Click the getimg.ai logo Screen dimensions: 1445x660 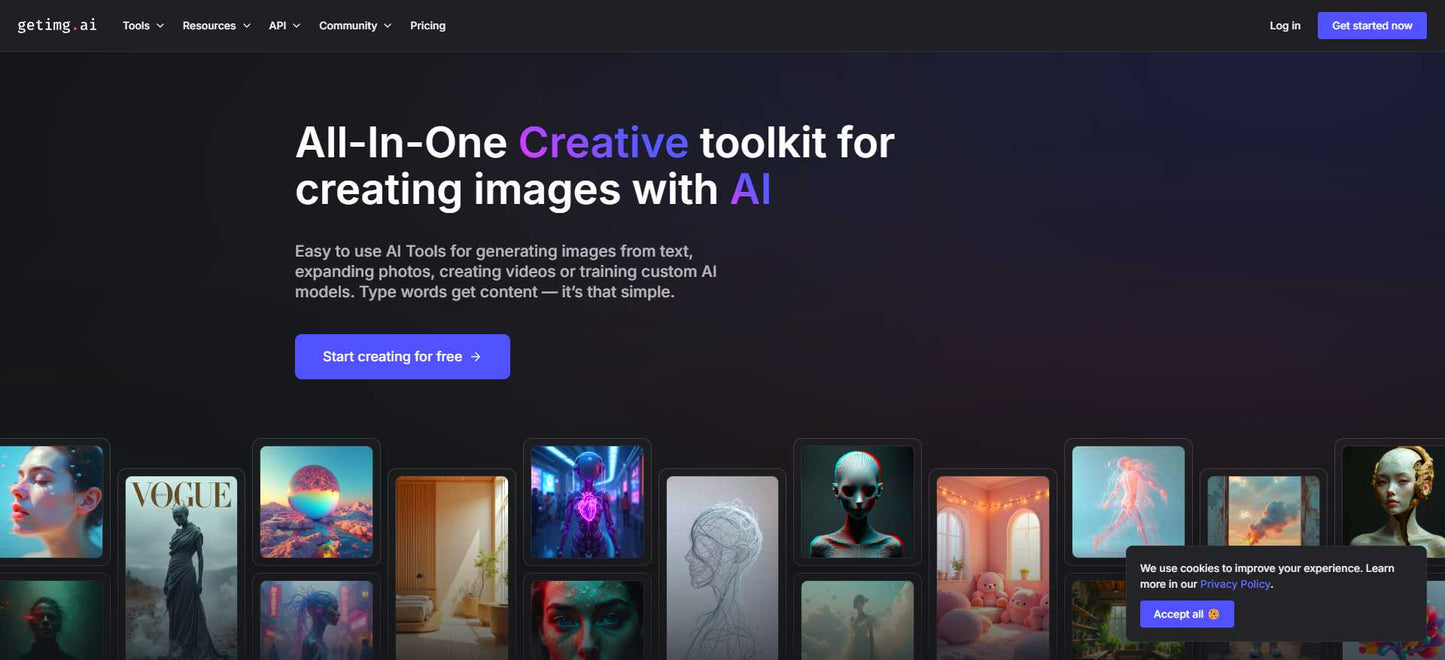[57, 25]
